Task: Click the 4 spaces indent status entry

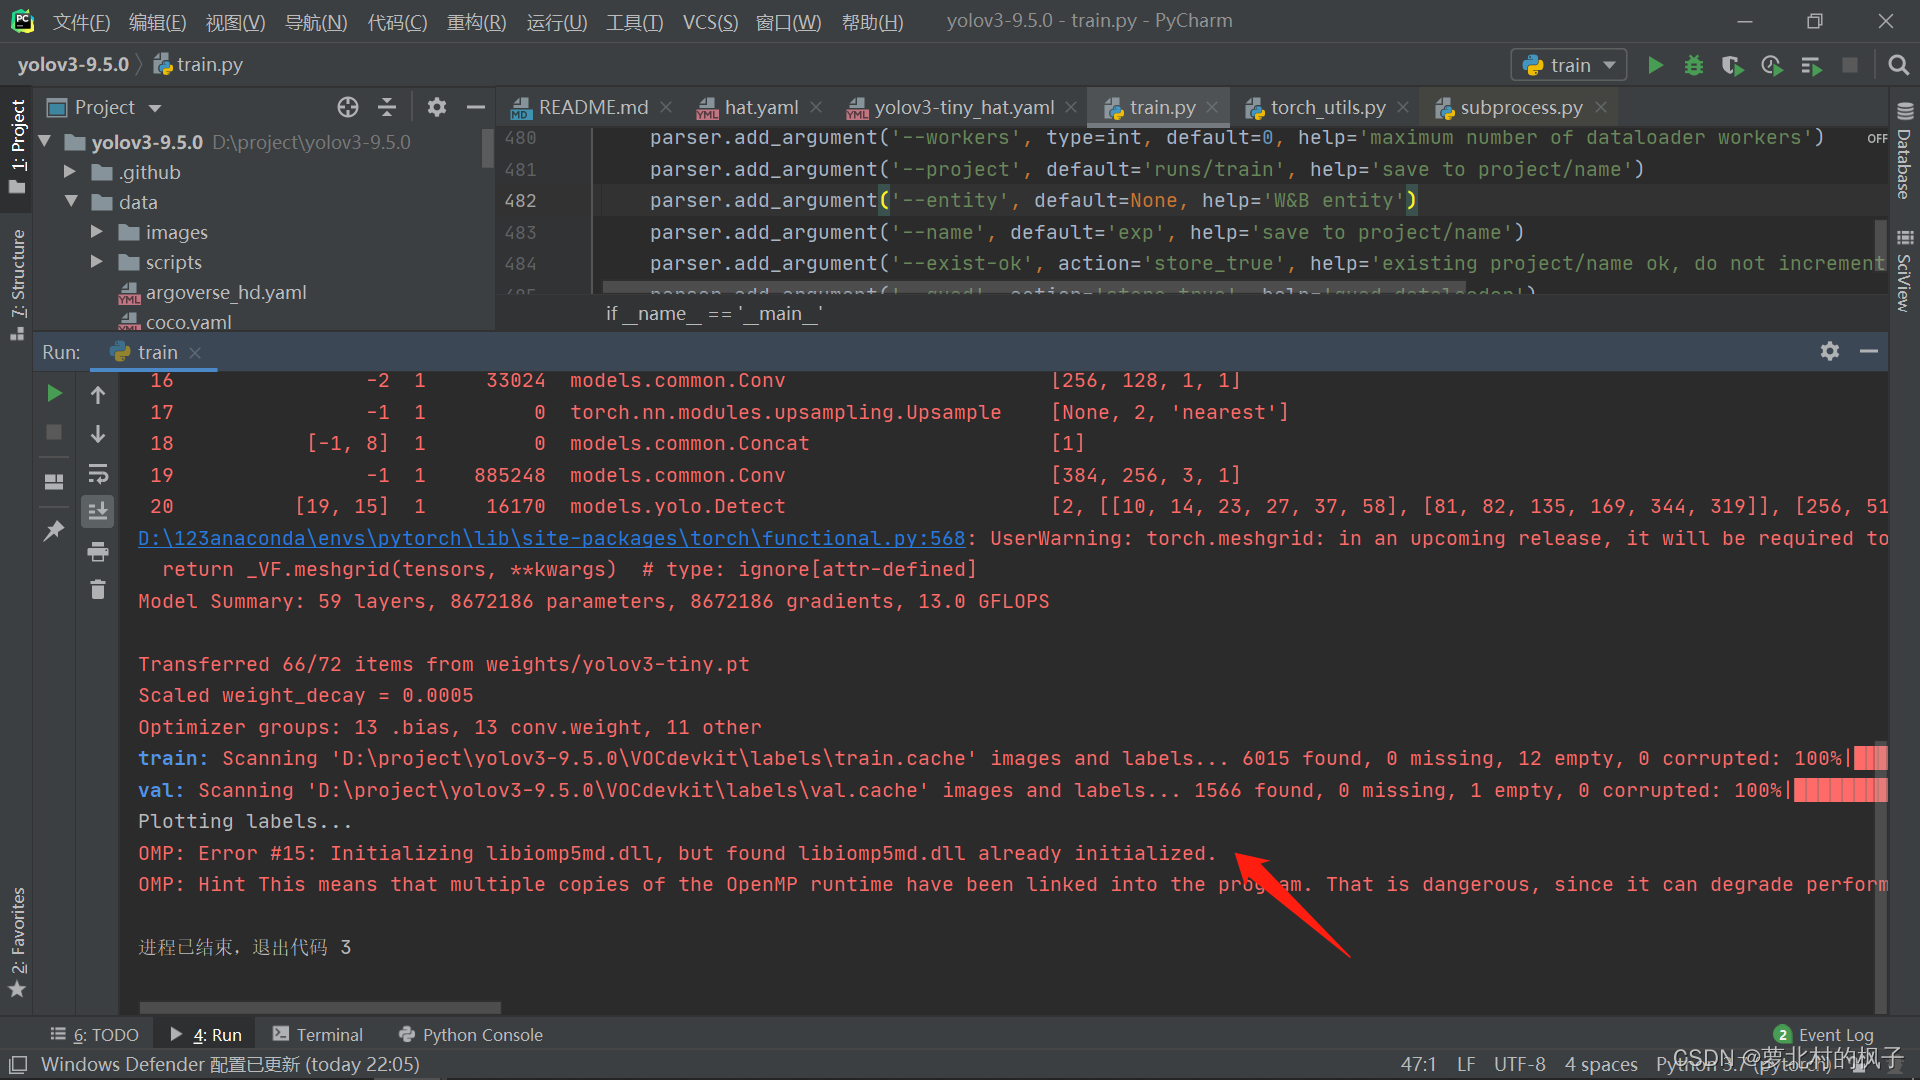Action: click(1601, 1064)
